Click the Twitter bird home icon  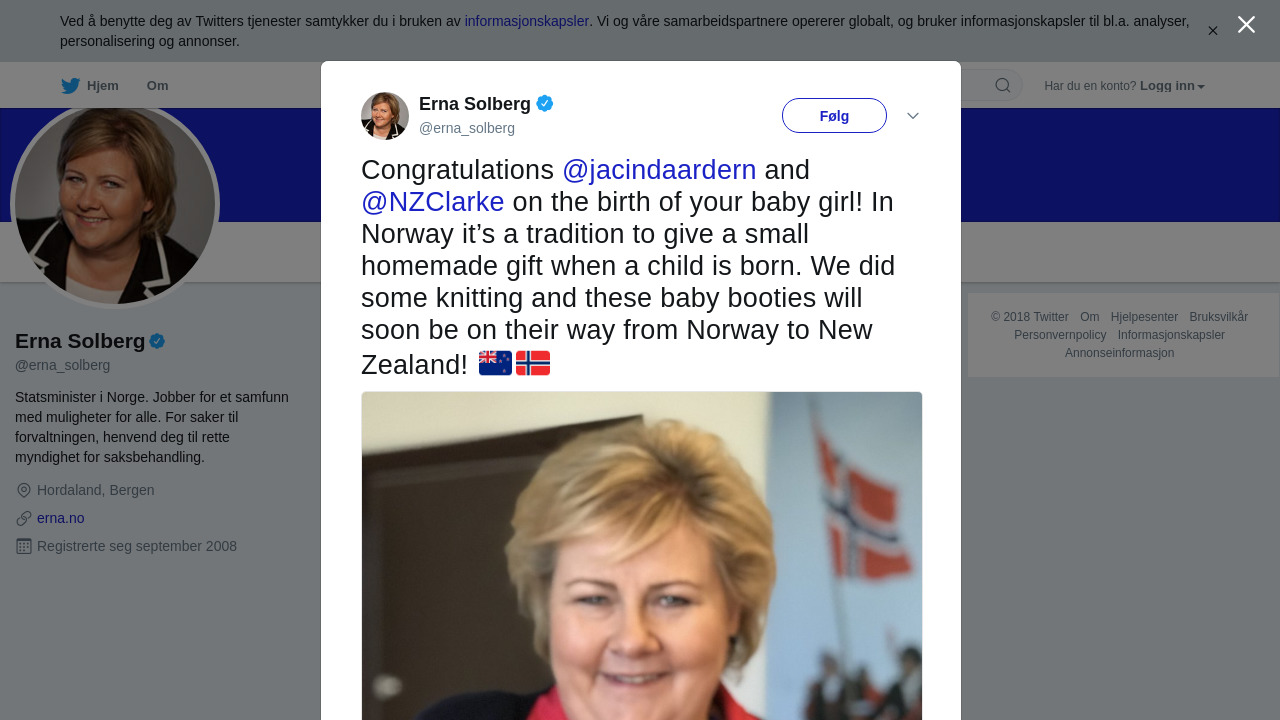70,86
